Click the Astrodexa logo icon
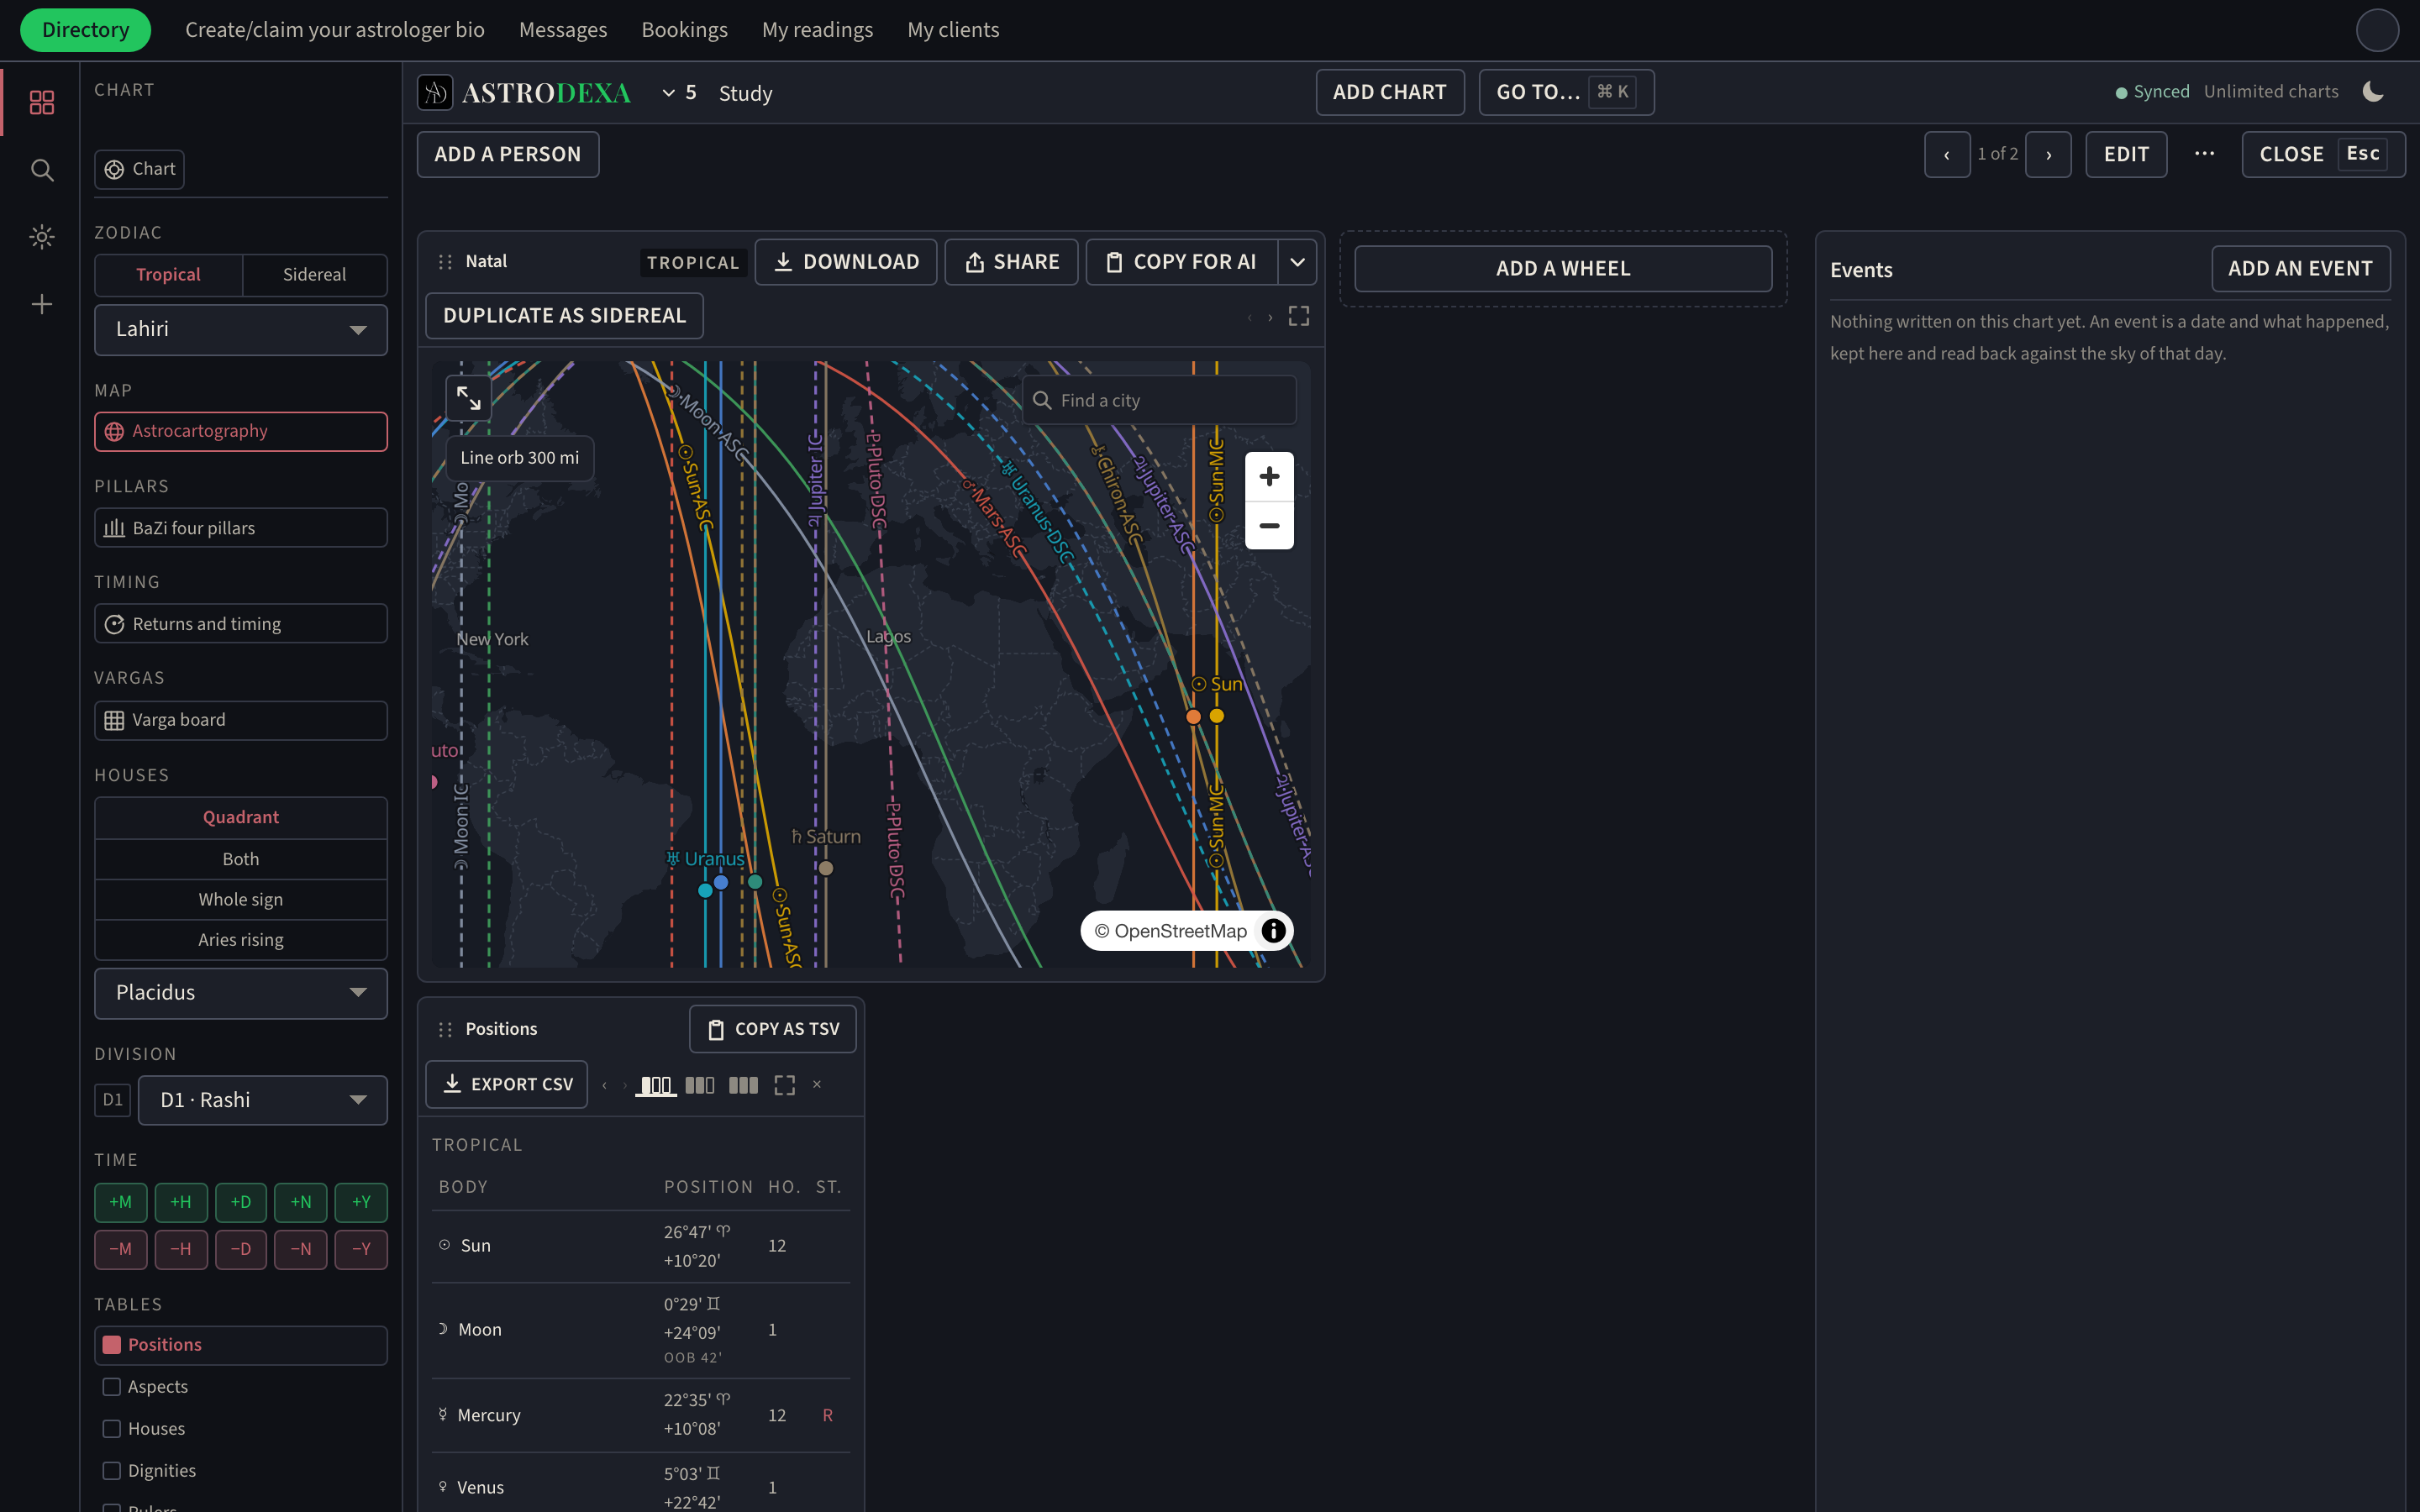 coord(435,92)
